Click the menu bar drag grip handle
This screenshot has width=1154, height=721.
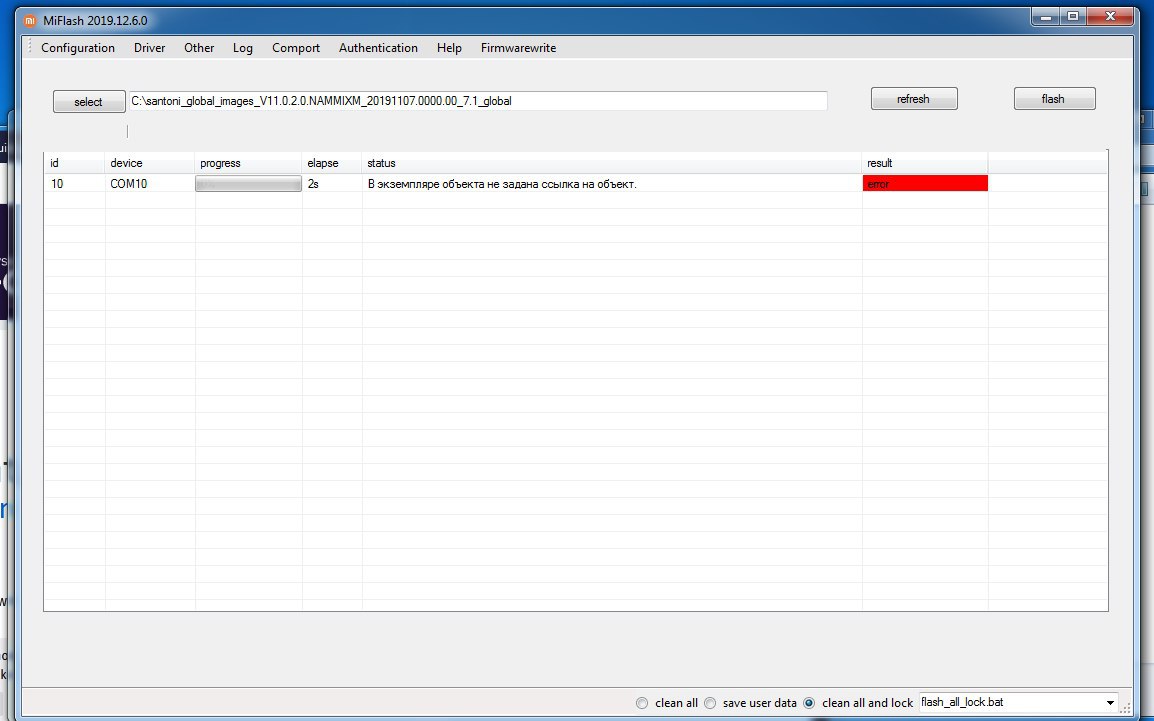click(30, 48)
